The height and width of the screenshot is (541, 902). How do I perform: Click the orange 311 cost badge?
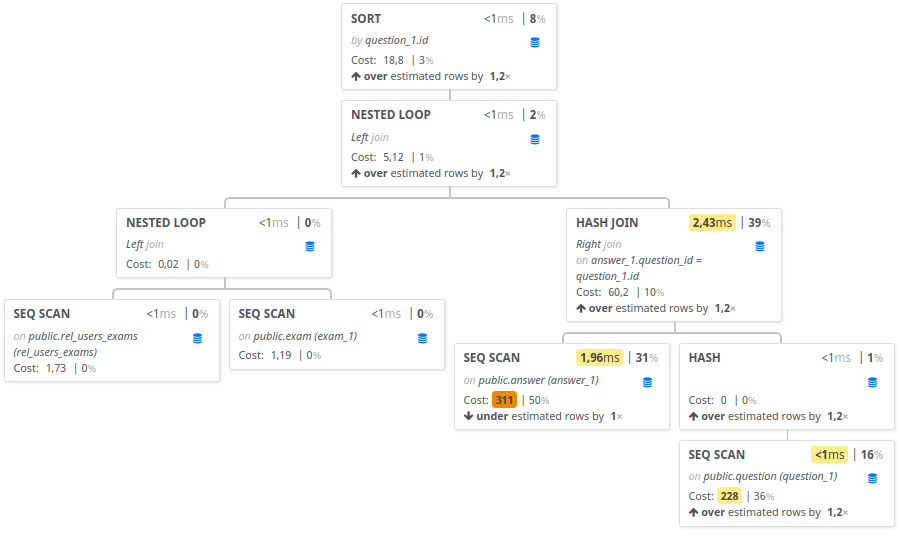504,400
